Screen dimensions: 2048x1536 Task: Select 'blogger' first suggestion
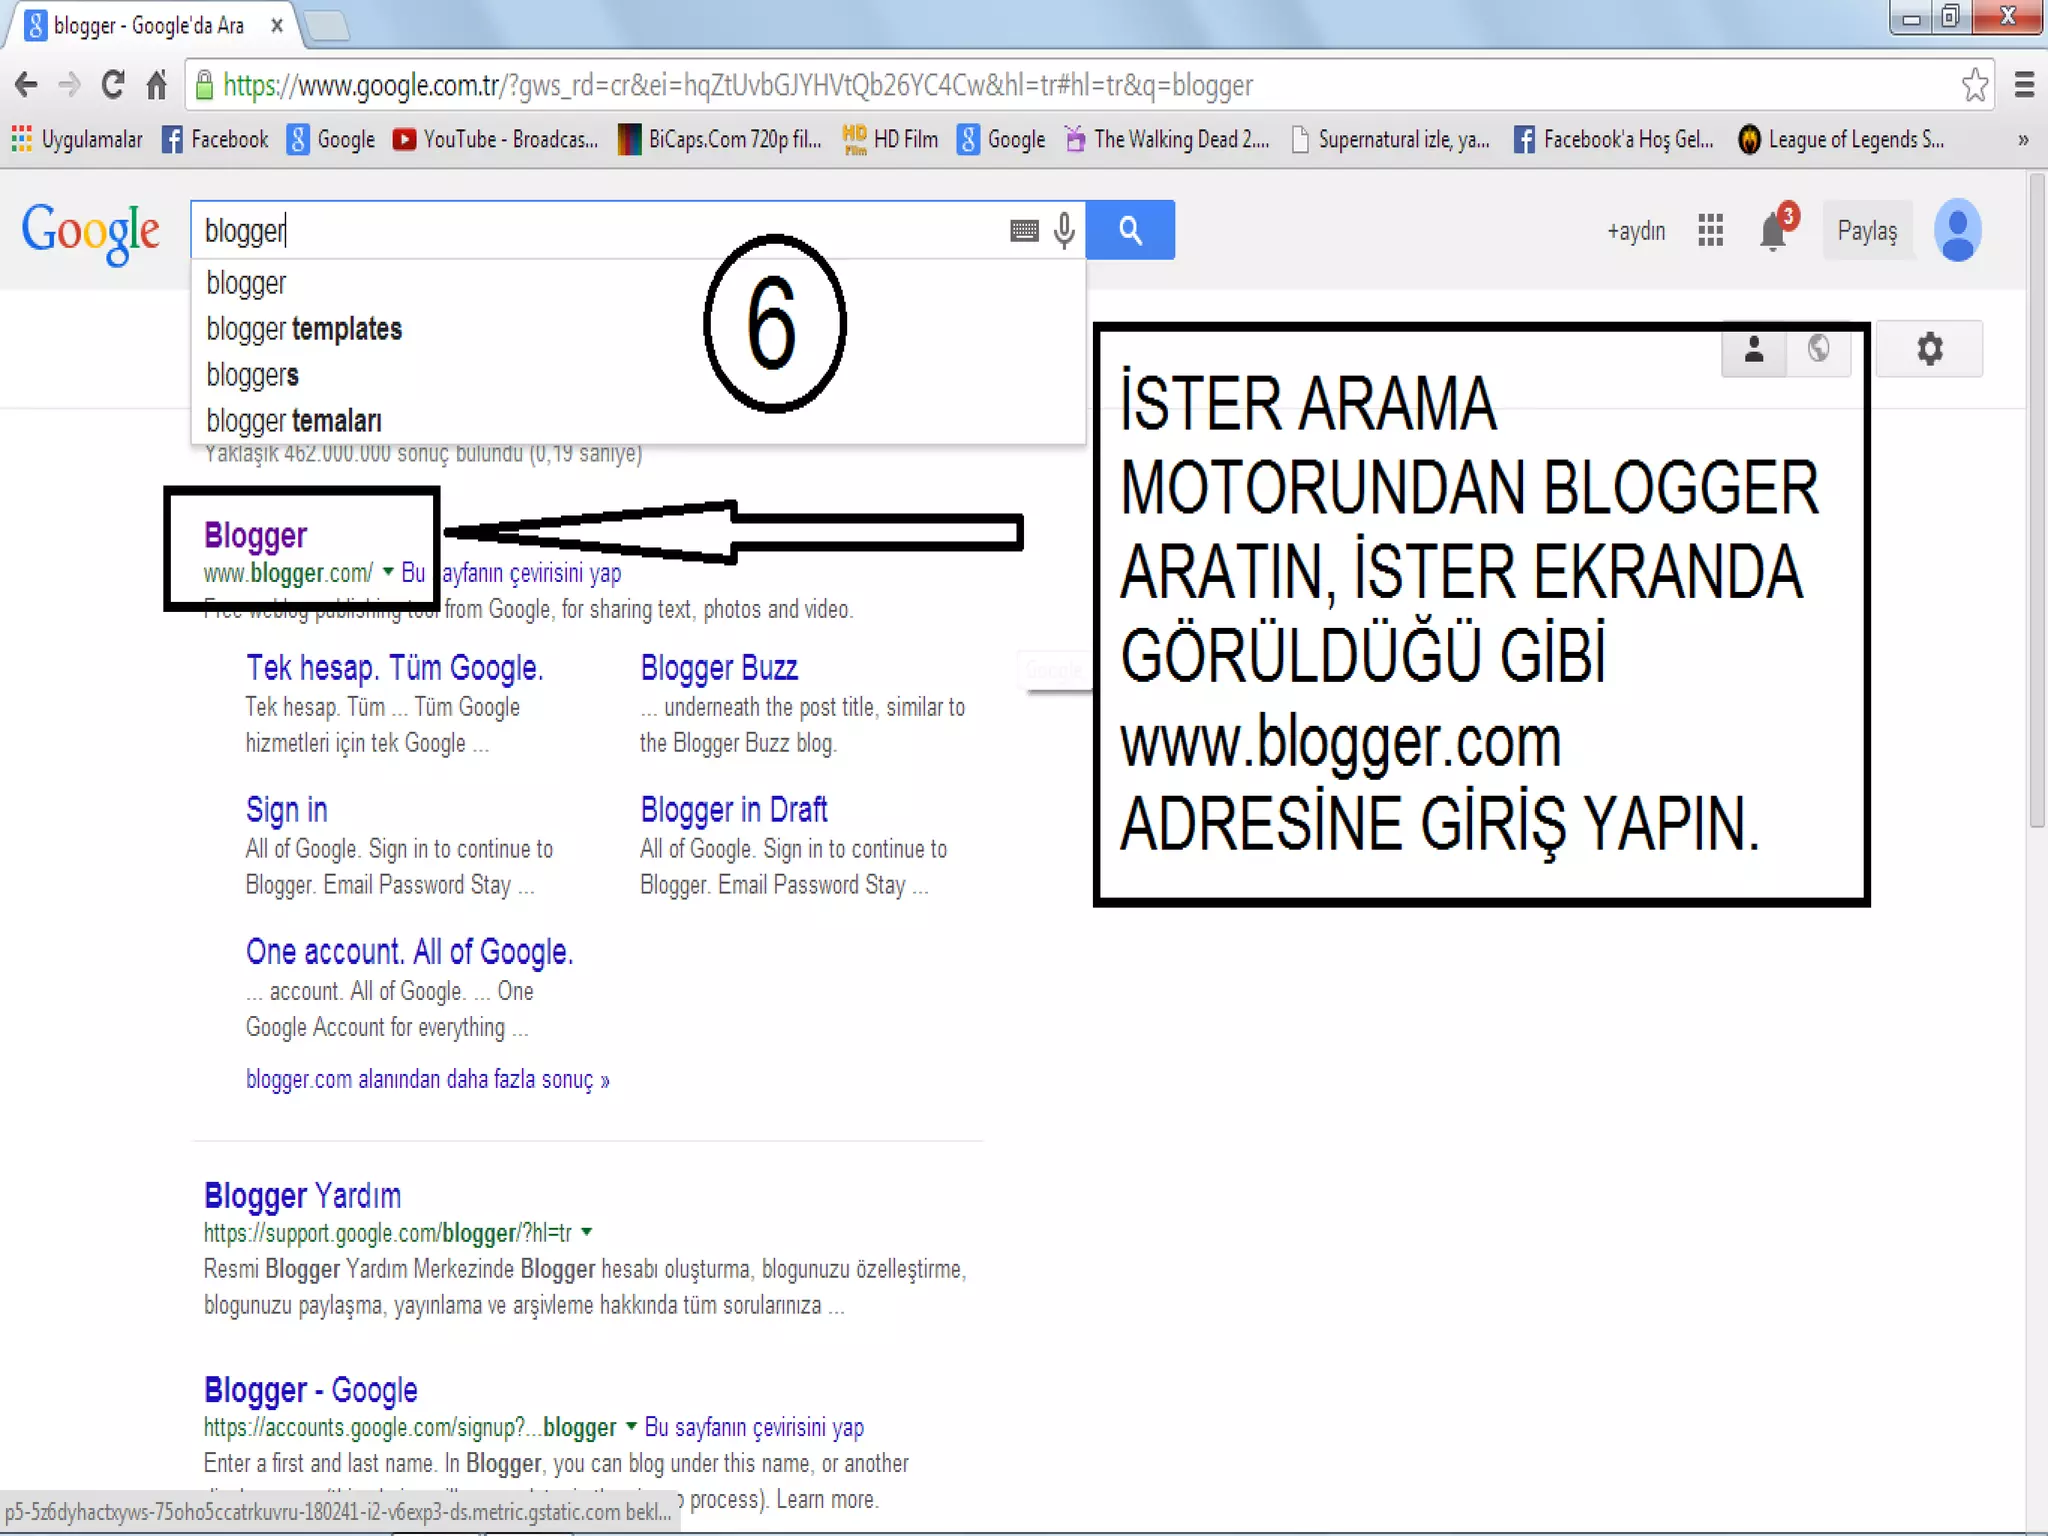tap(638, 283)
